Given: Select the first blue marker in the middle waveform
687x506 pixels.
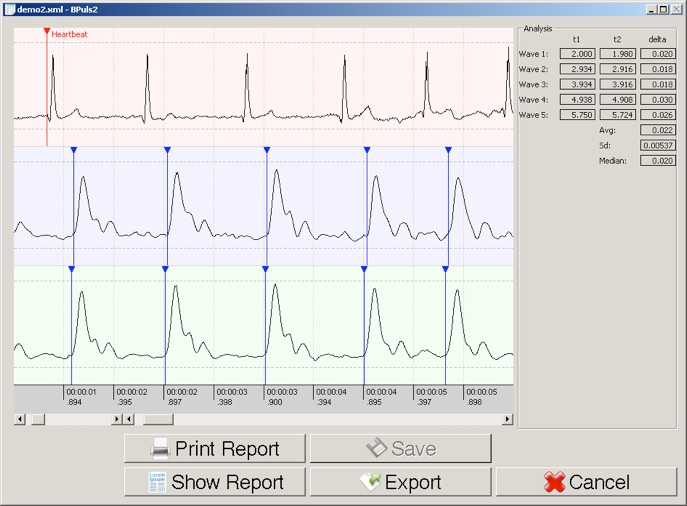Looking at the screenshot, I should pyautogui.click(x=73, y=150).
